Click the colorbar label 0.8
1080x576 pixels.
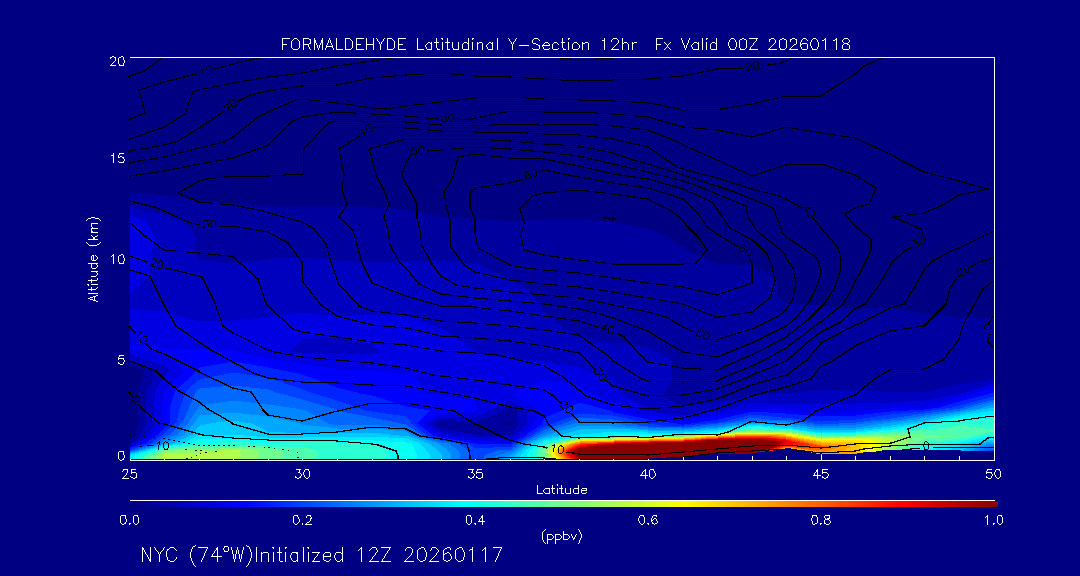(x=821, y=520)
